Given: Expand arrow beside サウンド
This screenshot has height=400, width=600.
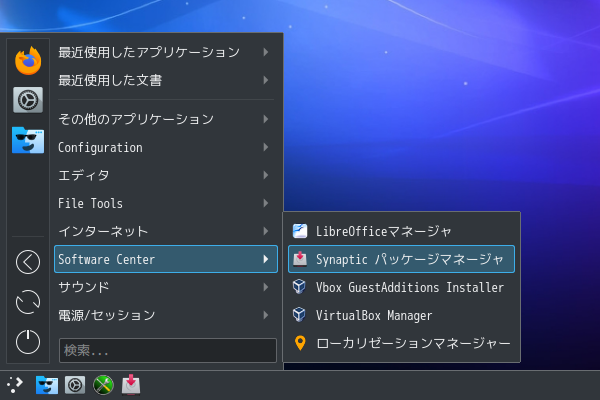Looking at the screenshot, I should click(266, 287).
